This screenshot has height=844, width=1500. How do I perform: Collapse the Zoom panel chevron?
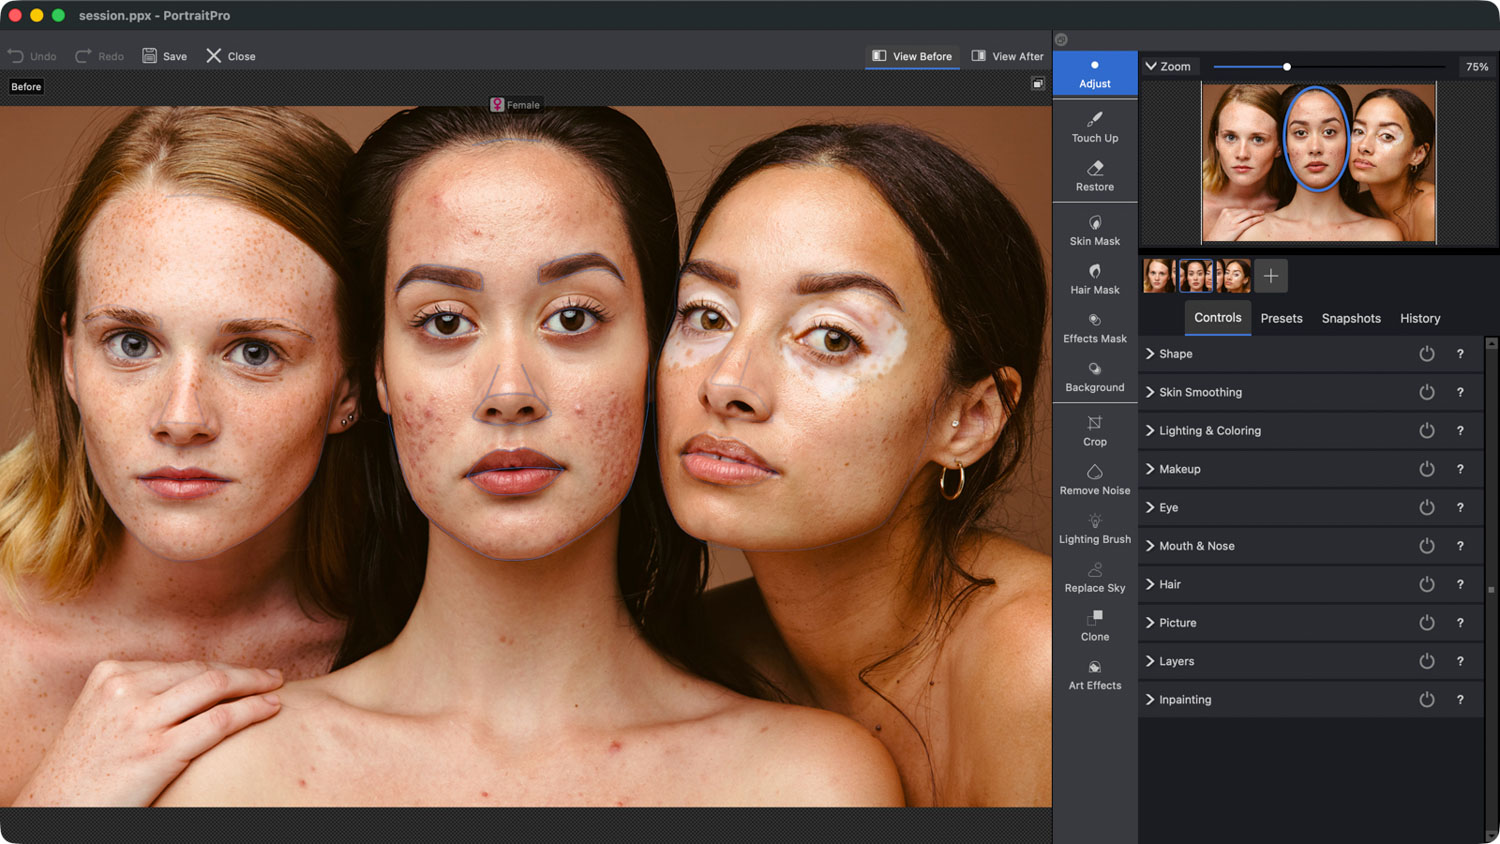tap(1151, 66)
